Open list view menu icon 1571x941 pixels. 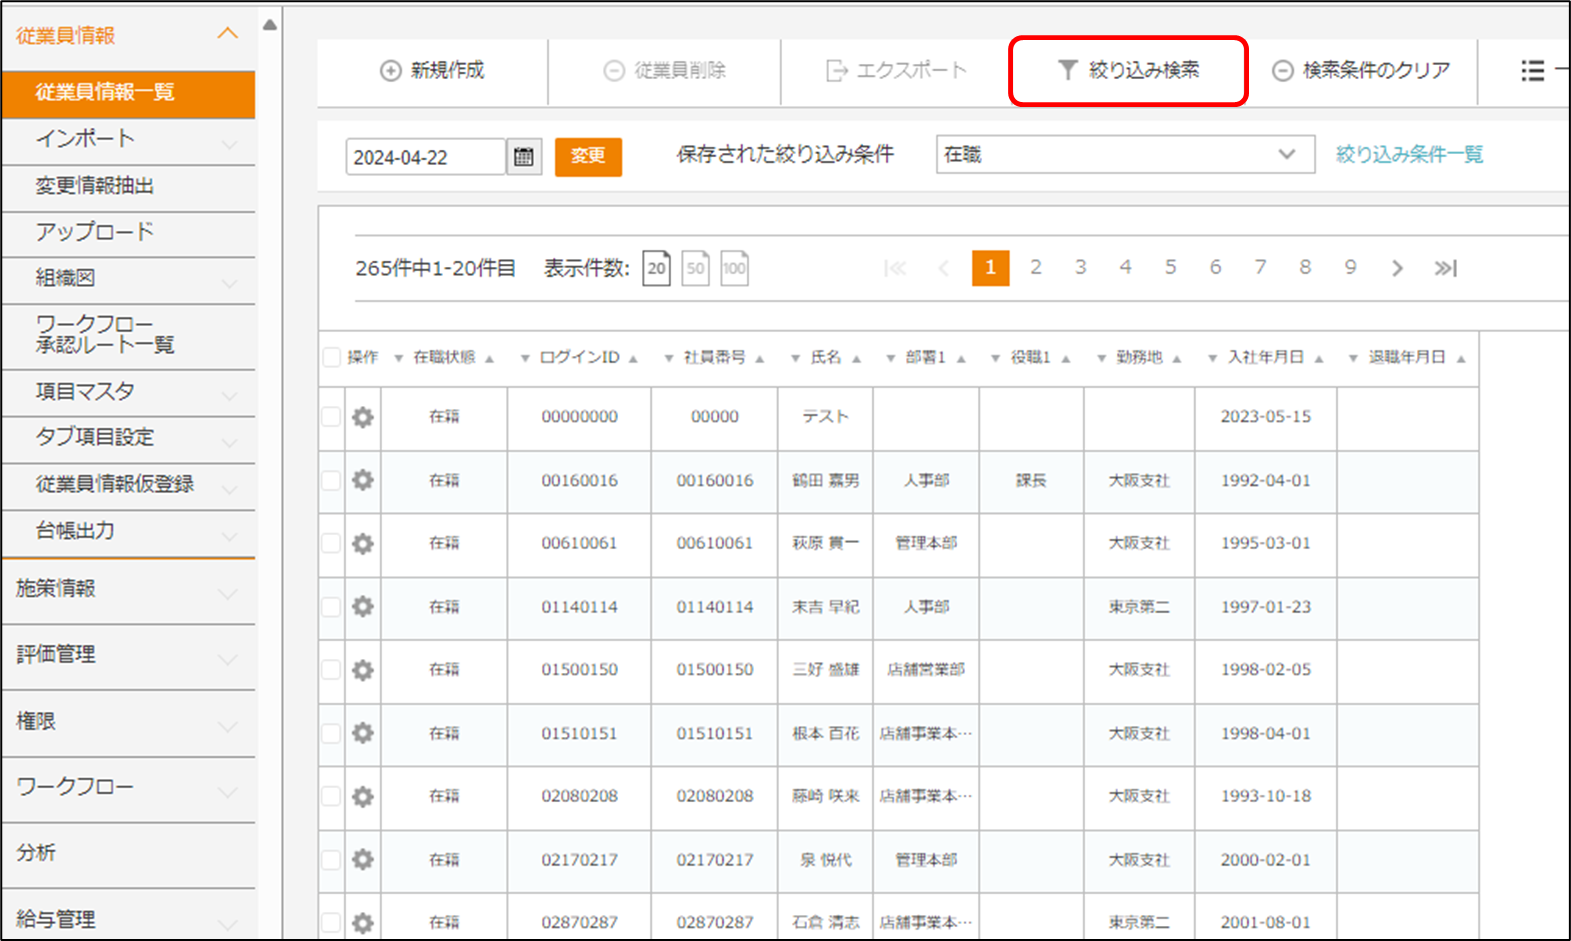[1532, 70]
